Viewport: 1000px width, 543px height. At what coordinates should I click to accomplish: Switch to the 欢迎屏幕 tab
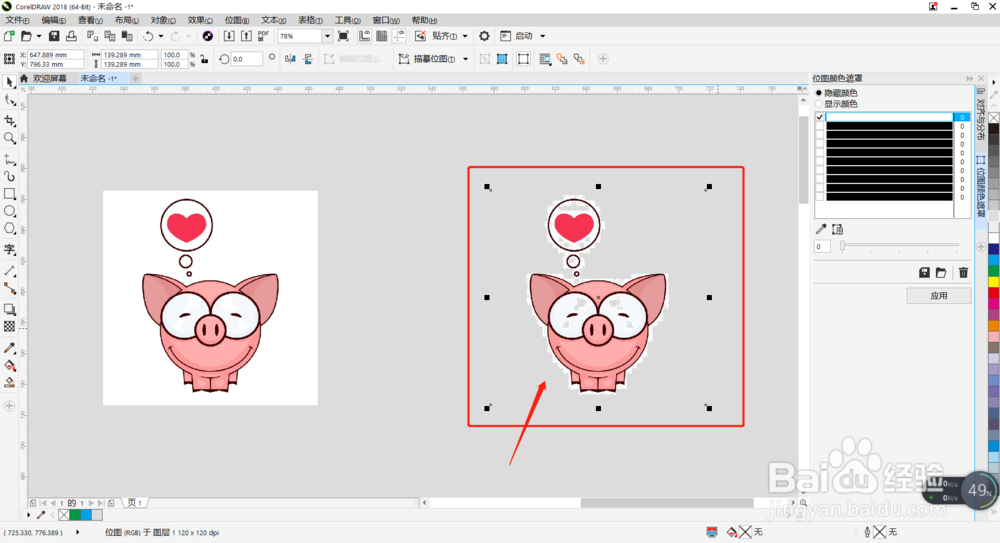[49, 78]
